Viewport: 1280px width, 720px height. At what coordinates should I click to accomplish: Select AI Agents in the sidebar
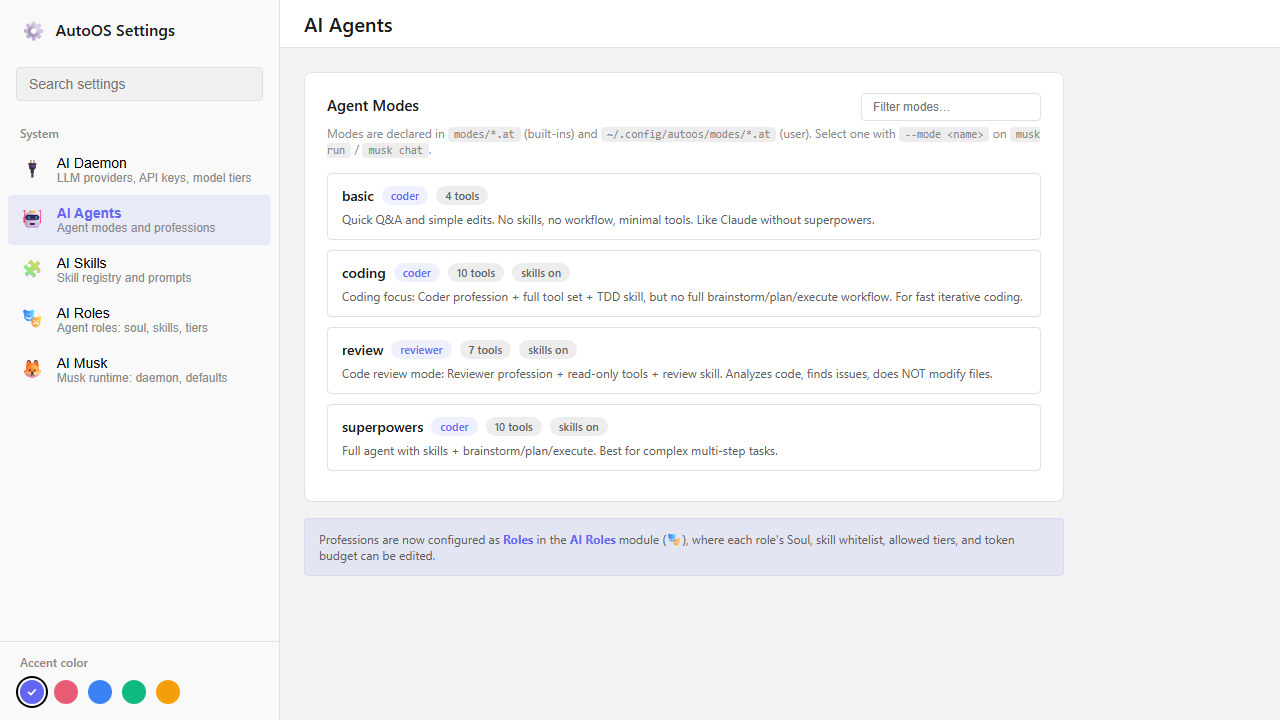[139, 220]
